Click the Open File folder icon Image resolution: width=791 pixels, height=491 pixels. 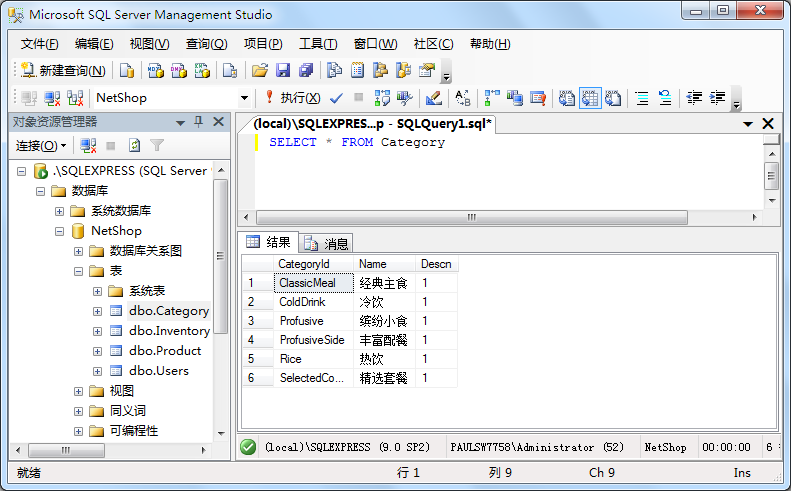tap(260, 70)
